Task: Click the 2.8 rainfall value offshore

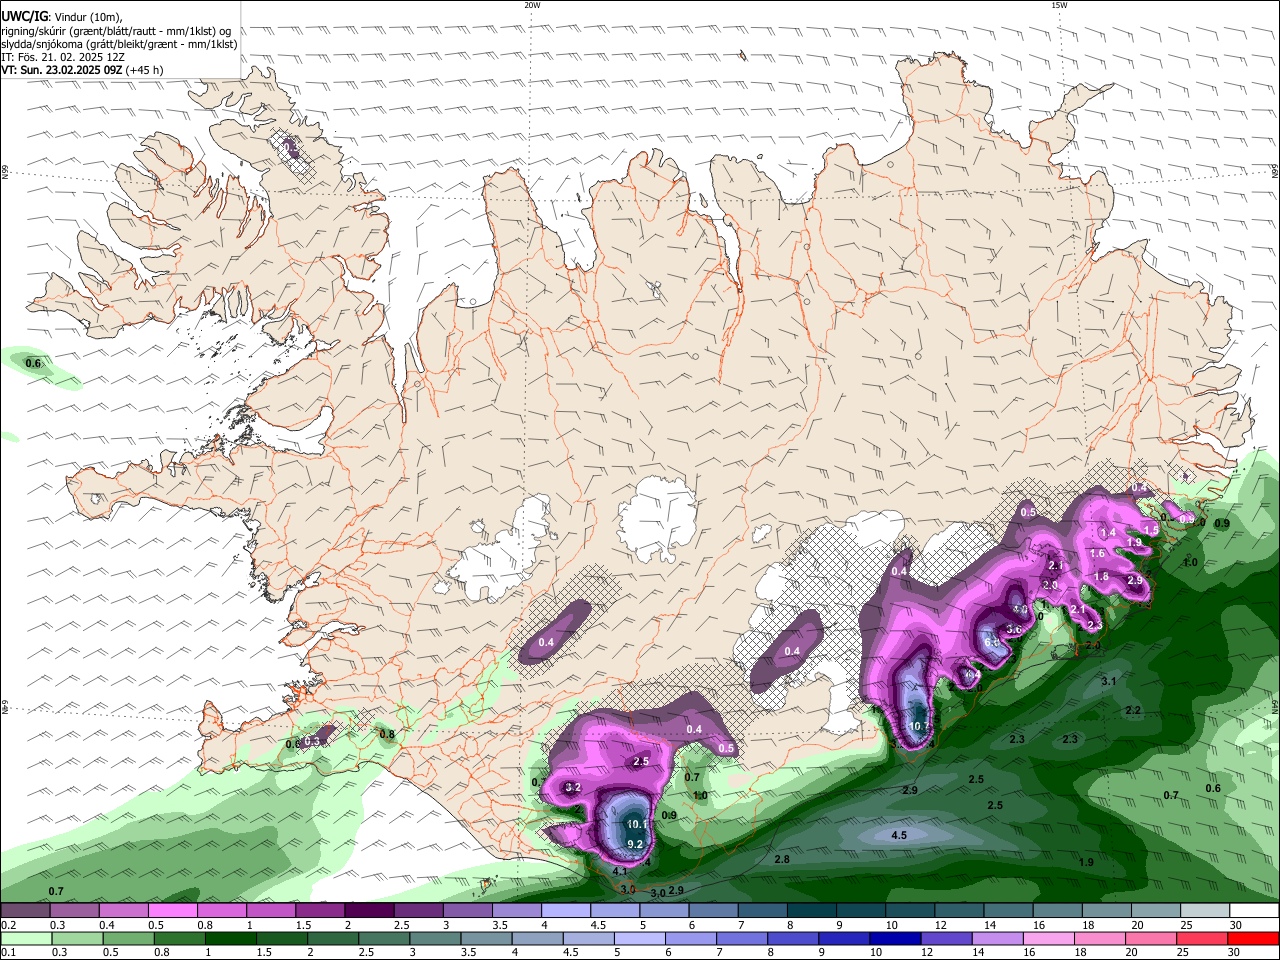Action: (x=782, y=859)
